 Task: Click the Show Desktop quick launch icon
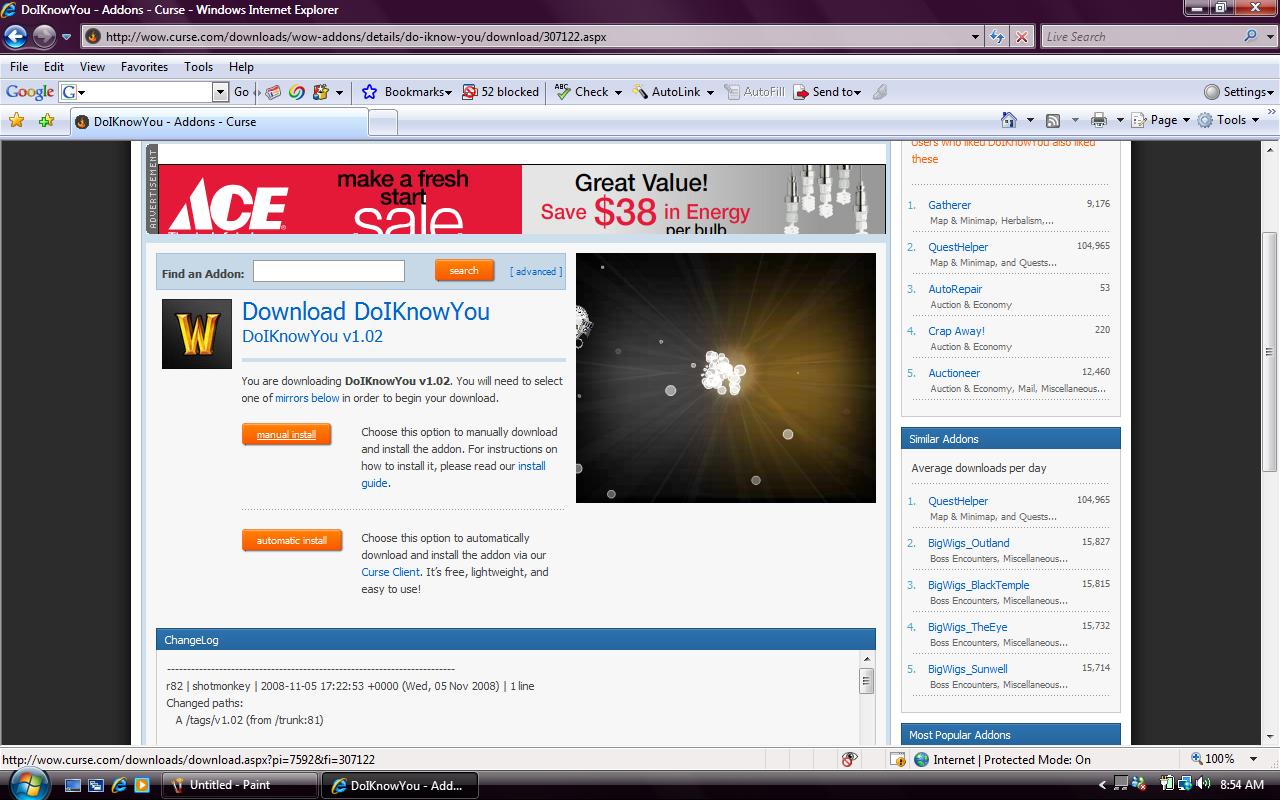point(73,785)
